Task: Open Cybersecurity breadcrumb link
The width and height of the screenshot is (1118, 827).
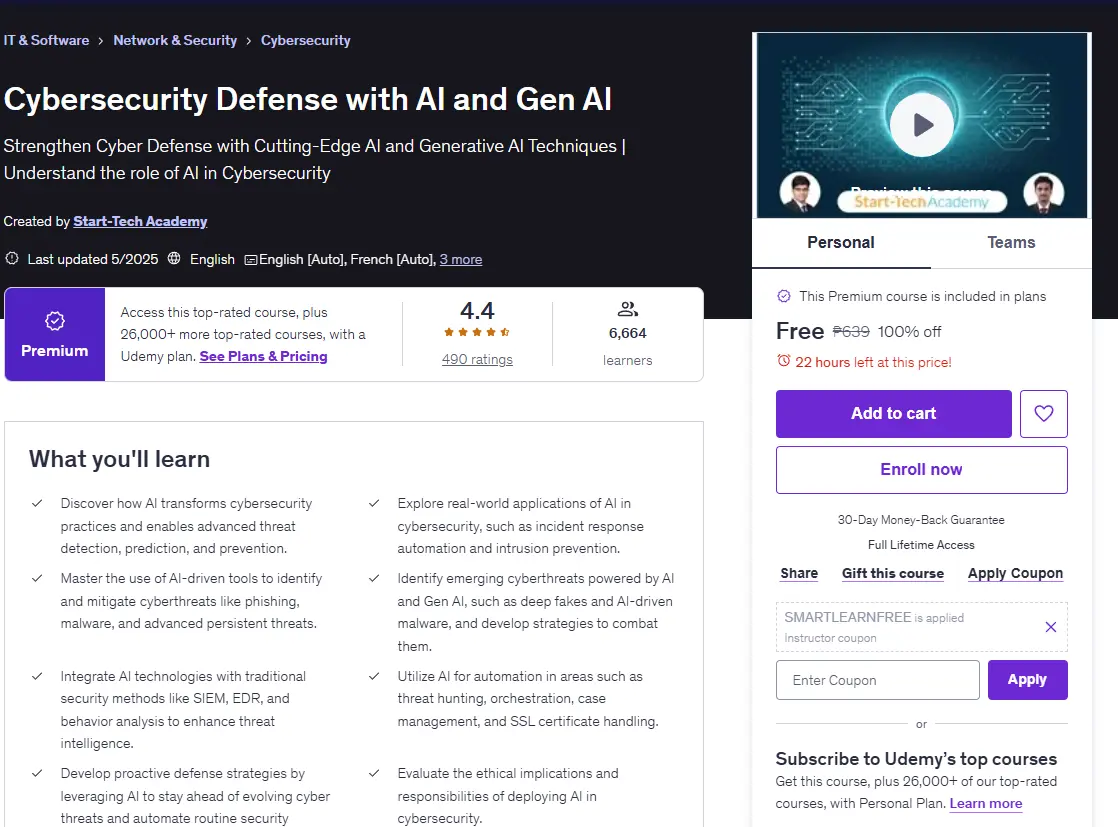Action: pos(305,41)
